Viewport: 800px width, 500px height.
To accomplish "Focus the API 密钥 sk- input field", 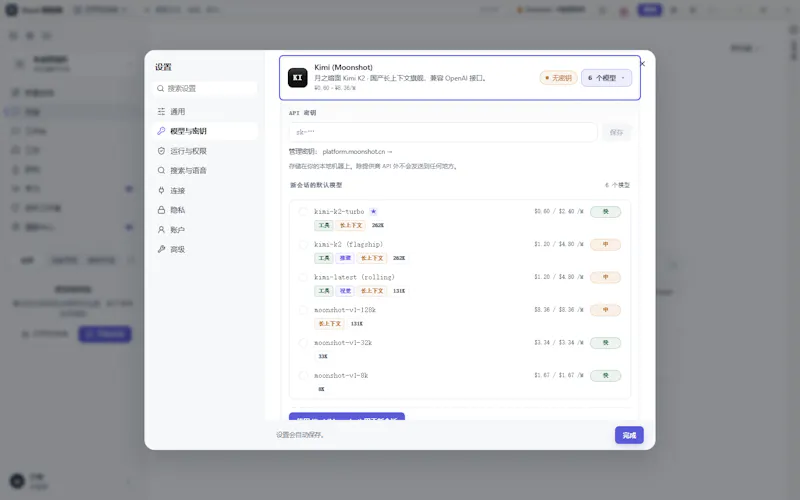I will (443, 132).
